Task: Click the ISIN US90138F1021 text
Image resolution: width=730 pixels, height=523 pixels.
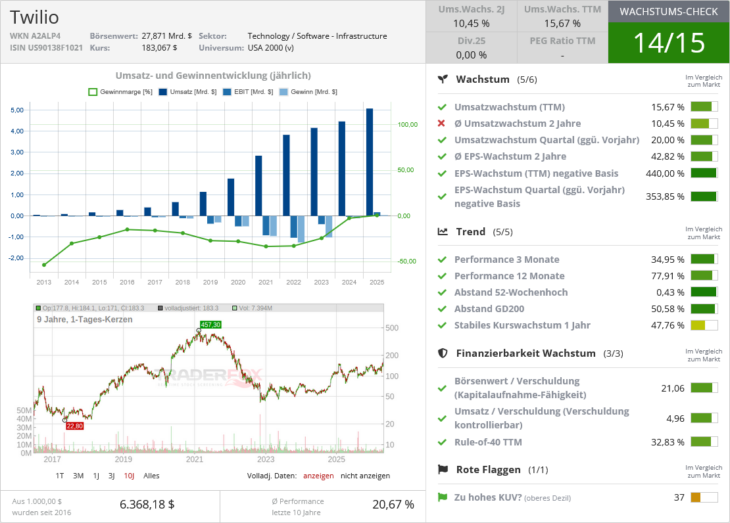Action: 46,48
